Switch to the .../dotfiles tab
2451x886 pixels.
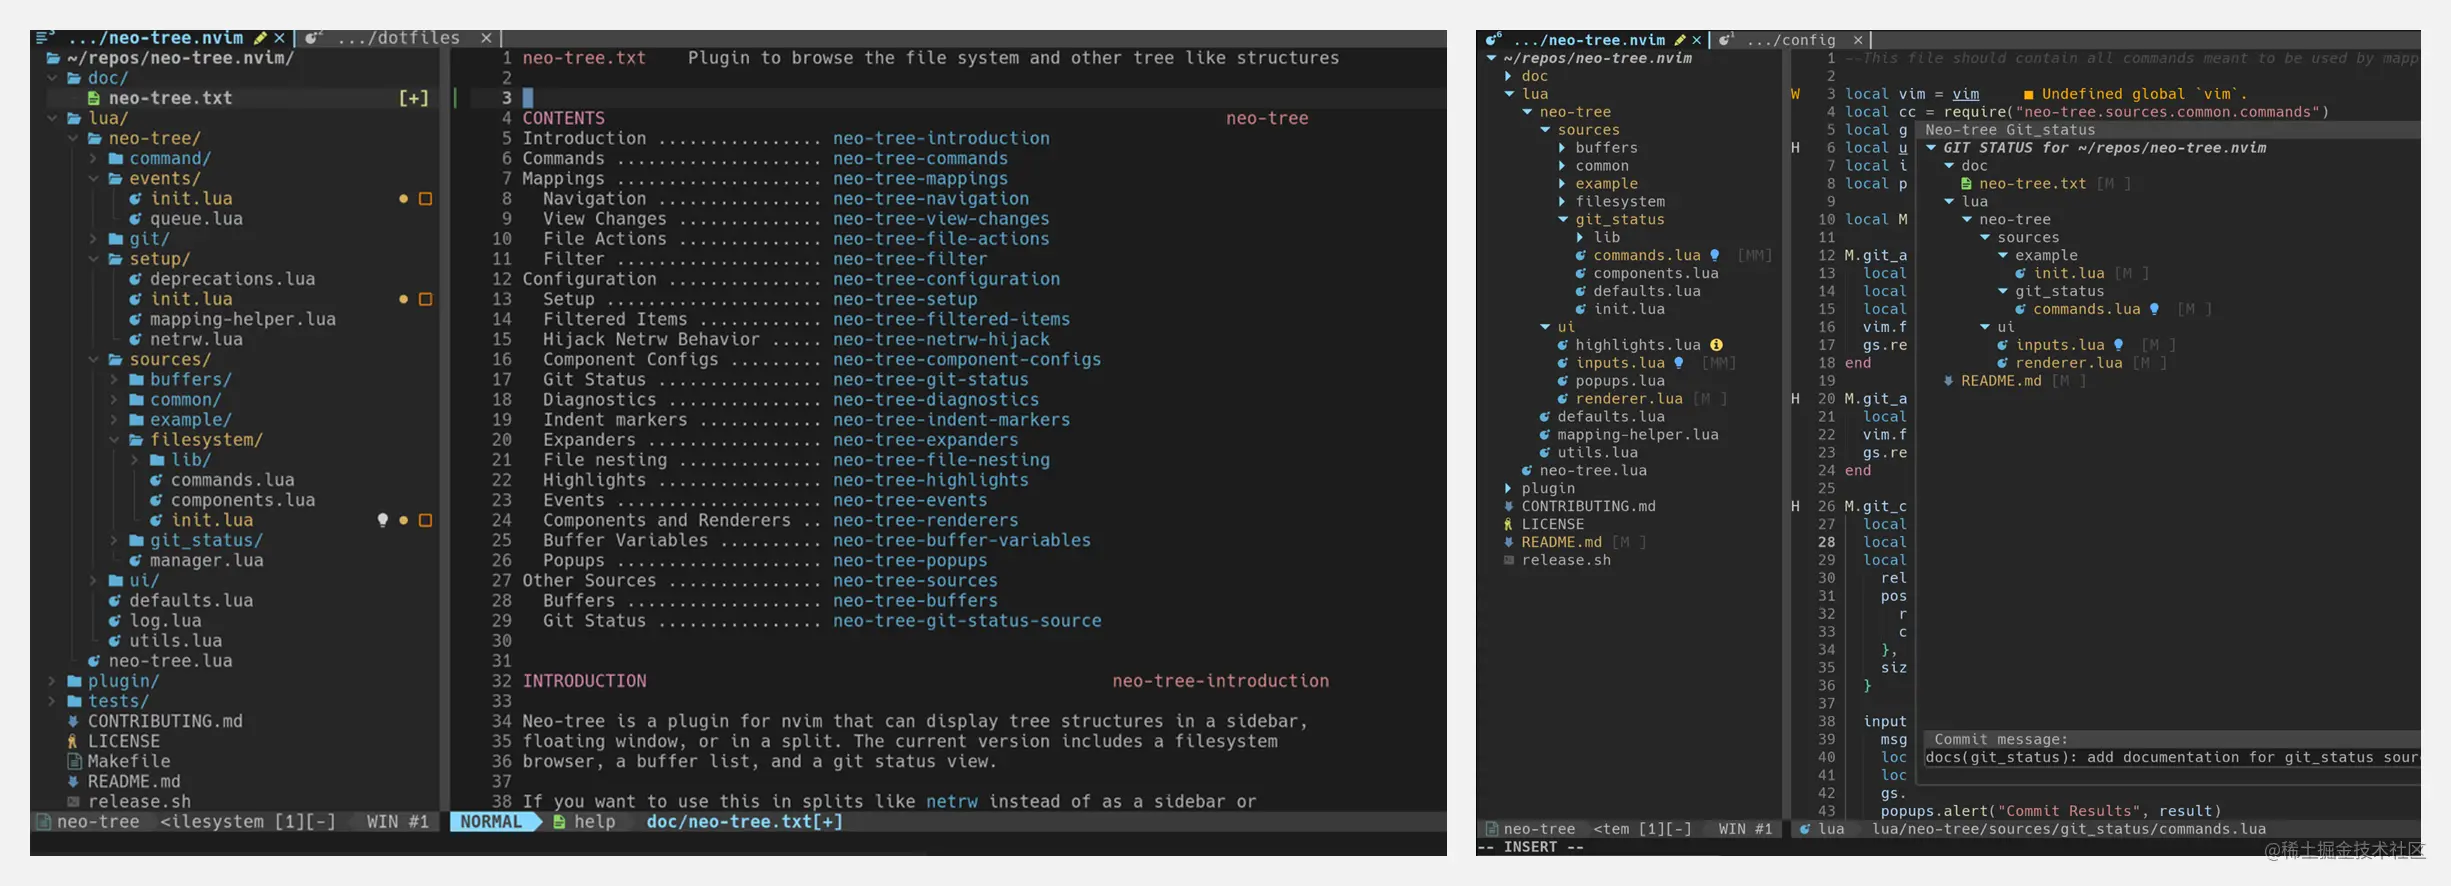[398, 38]
